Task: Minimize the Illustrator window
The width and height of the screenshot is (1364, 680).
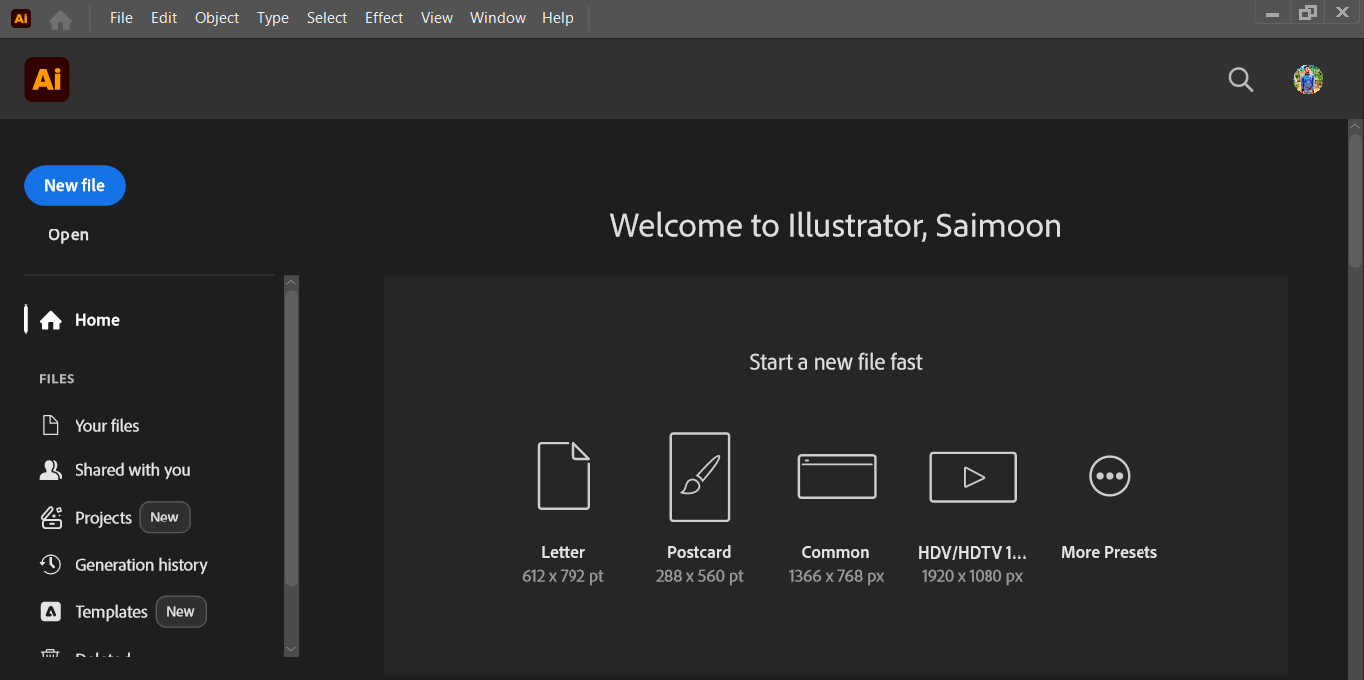Action: (1272, 13)
